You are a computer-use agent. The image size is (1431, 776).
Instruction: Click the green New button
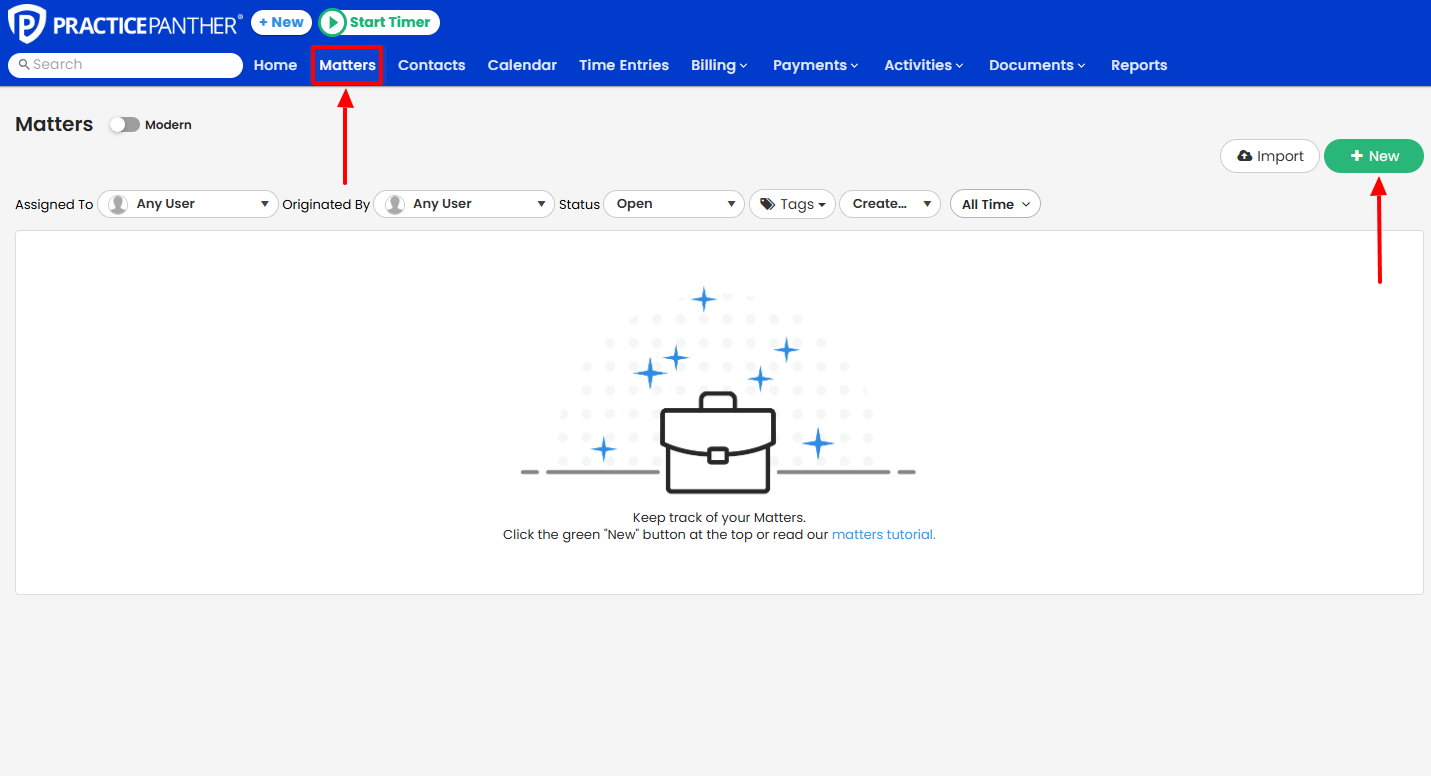(x=1373, y=155)
